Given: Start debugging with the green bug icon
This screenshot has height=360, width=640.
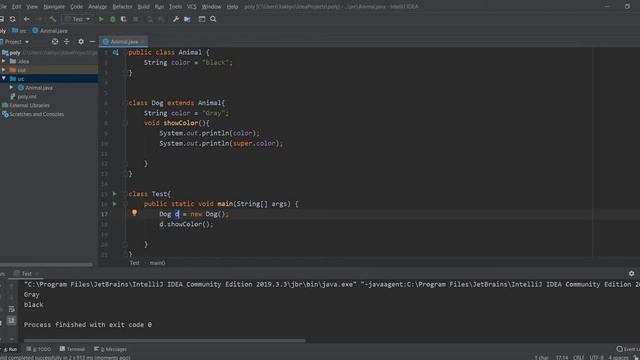Looking at the screenshot, I should (113, 19).
